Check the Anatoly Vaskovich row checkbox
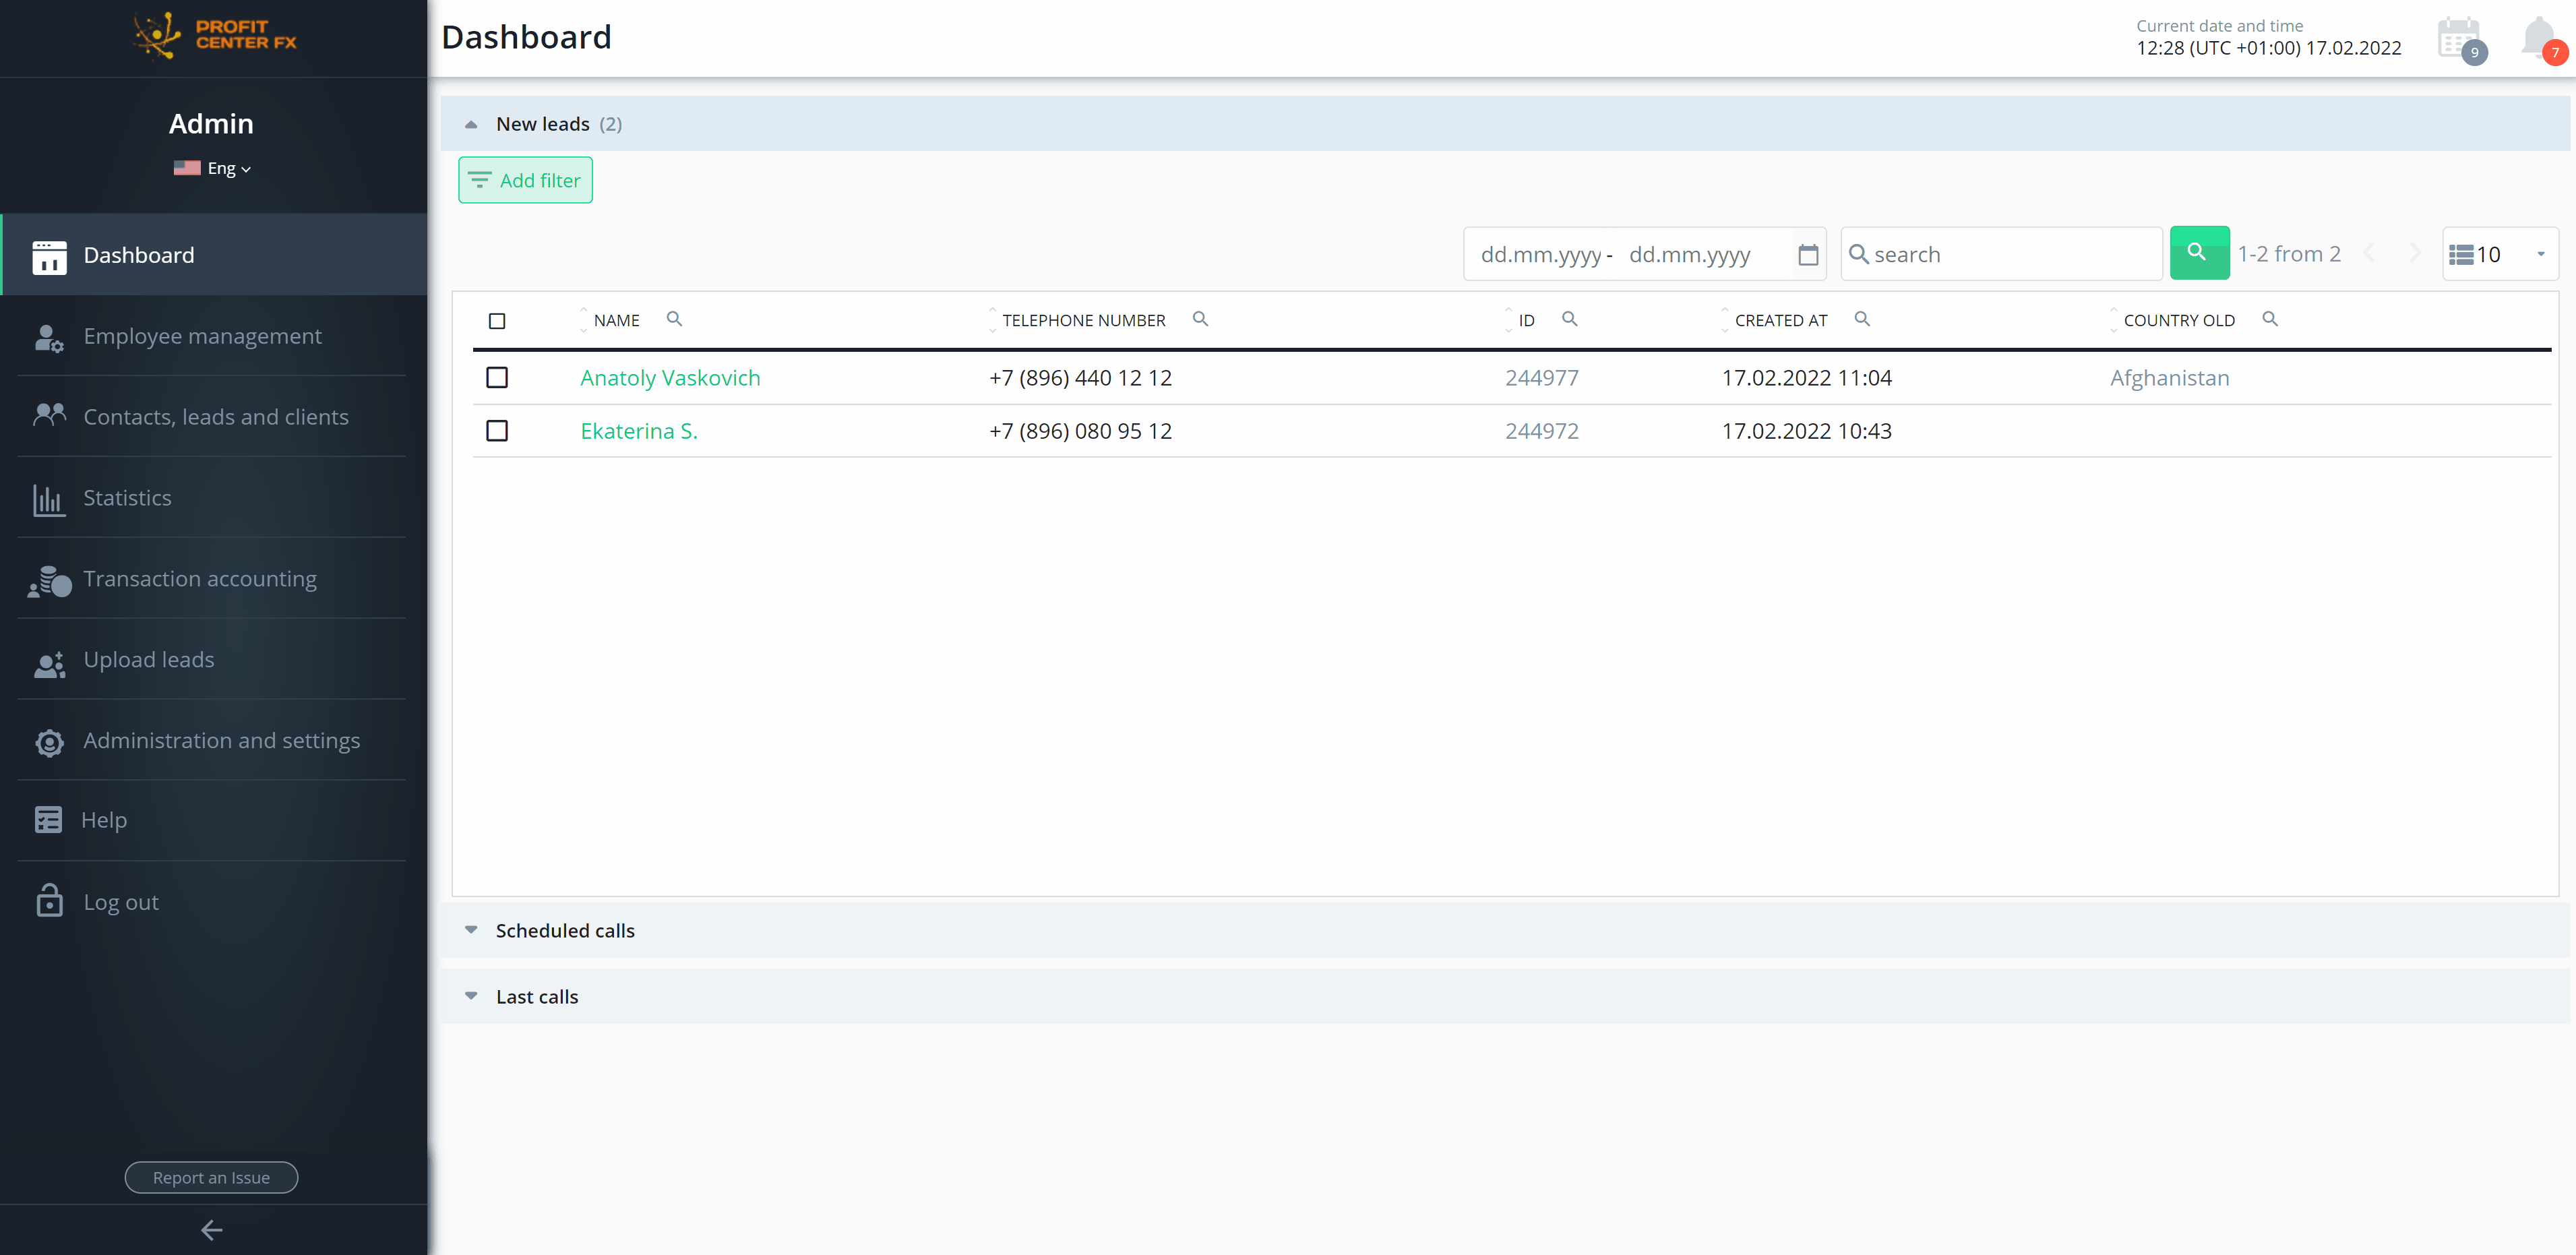Screen dimensions: 2576x1255 point(496,378)
